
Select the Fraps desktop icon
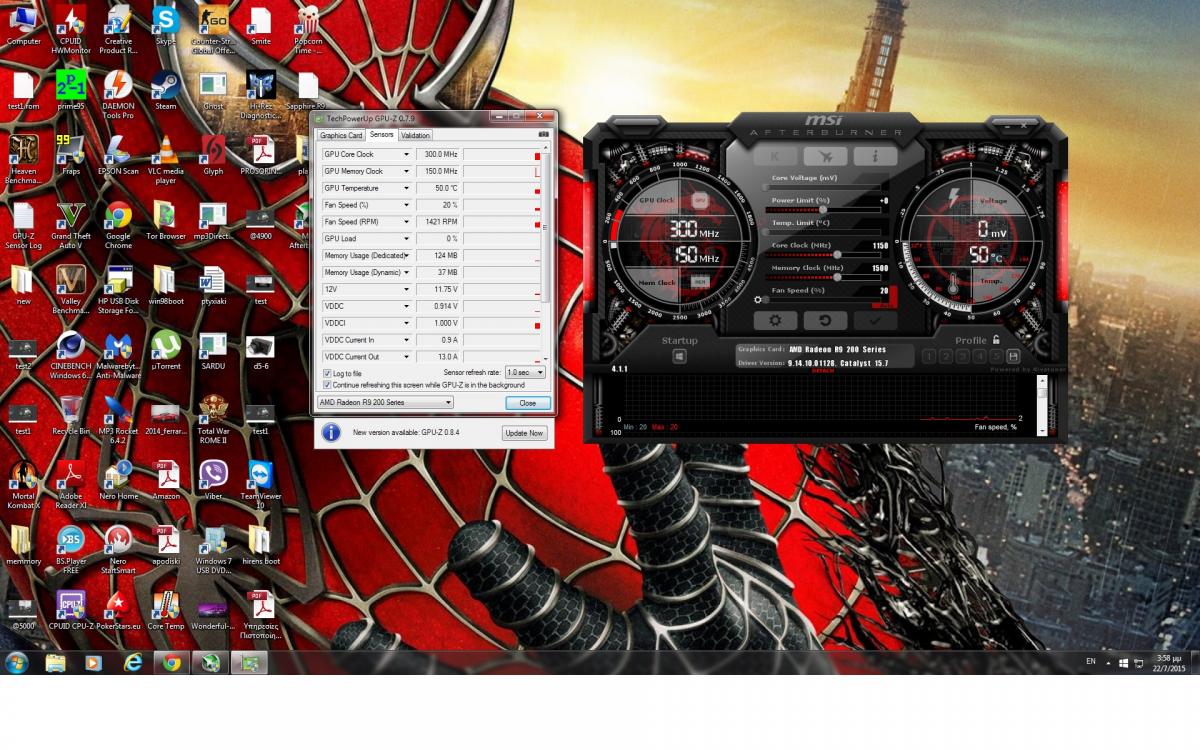click(x=71, y=154)
